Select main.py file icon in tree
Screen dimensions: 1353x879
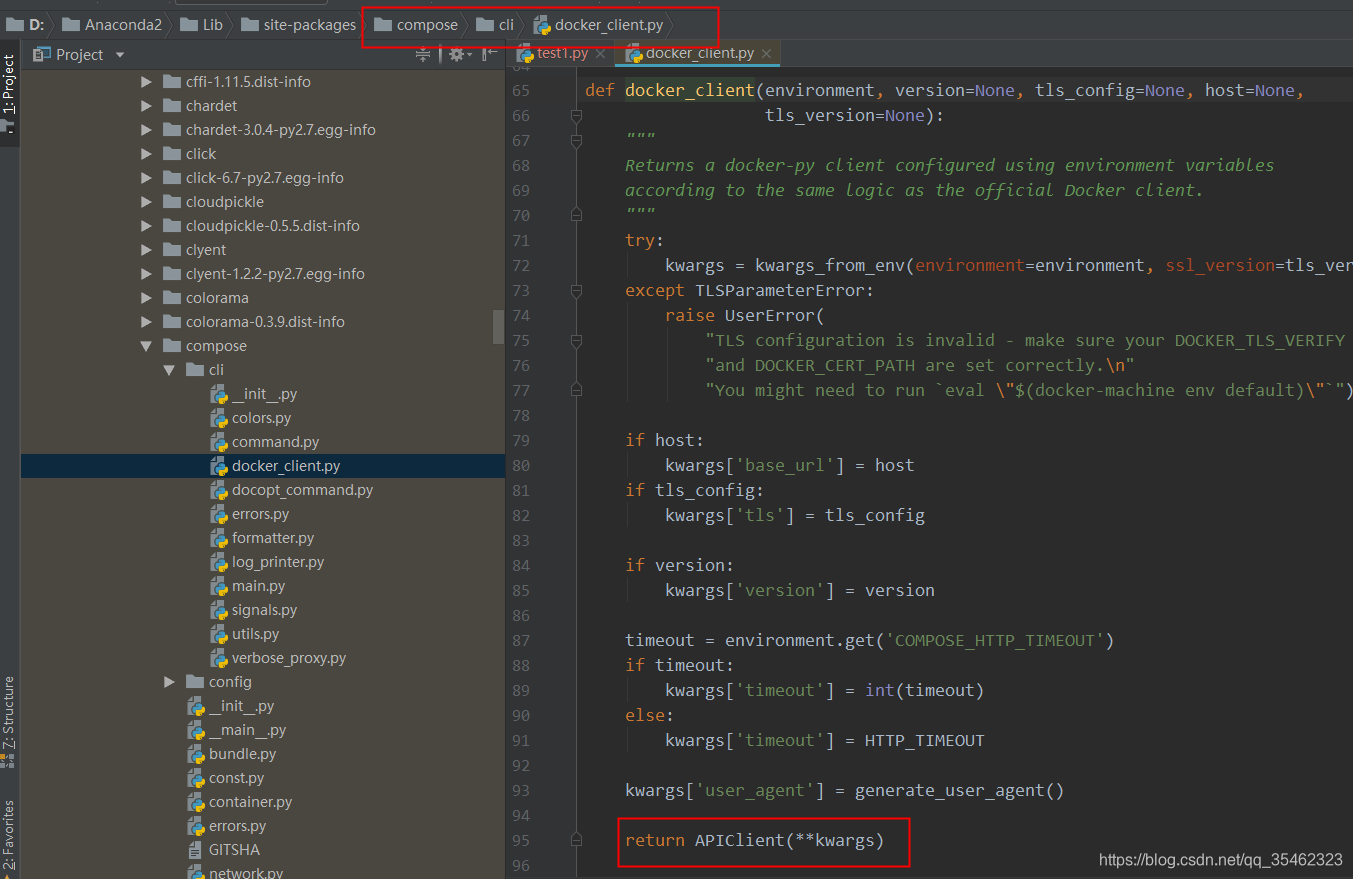[219, 586]
